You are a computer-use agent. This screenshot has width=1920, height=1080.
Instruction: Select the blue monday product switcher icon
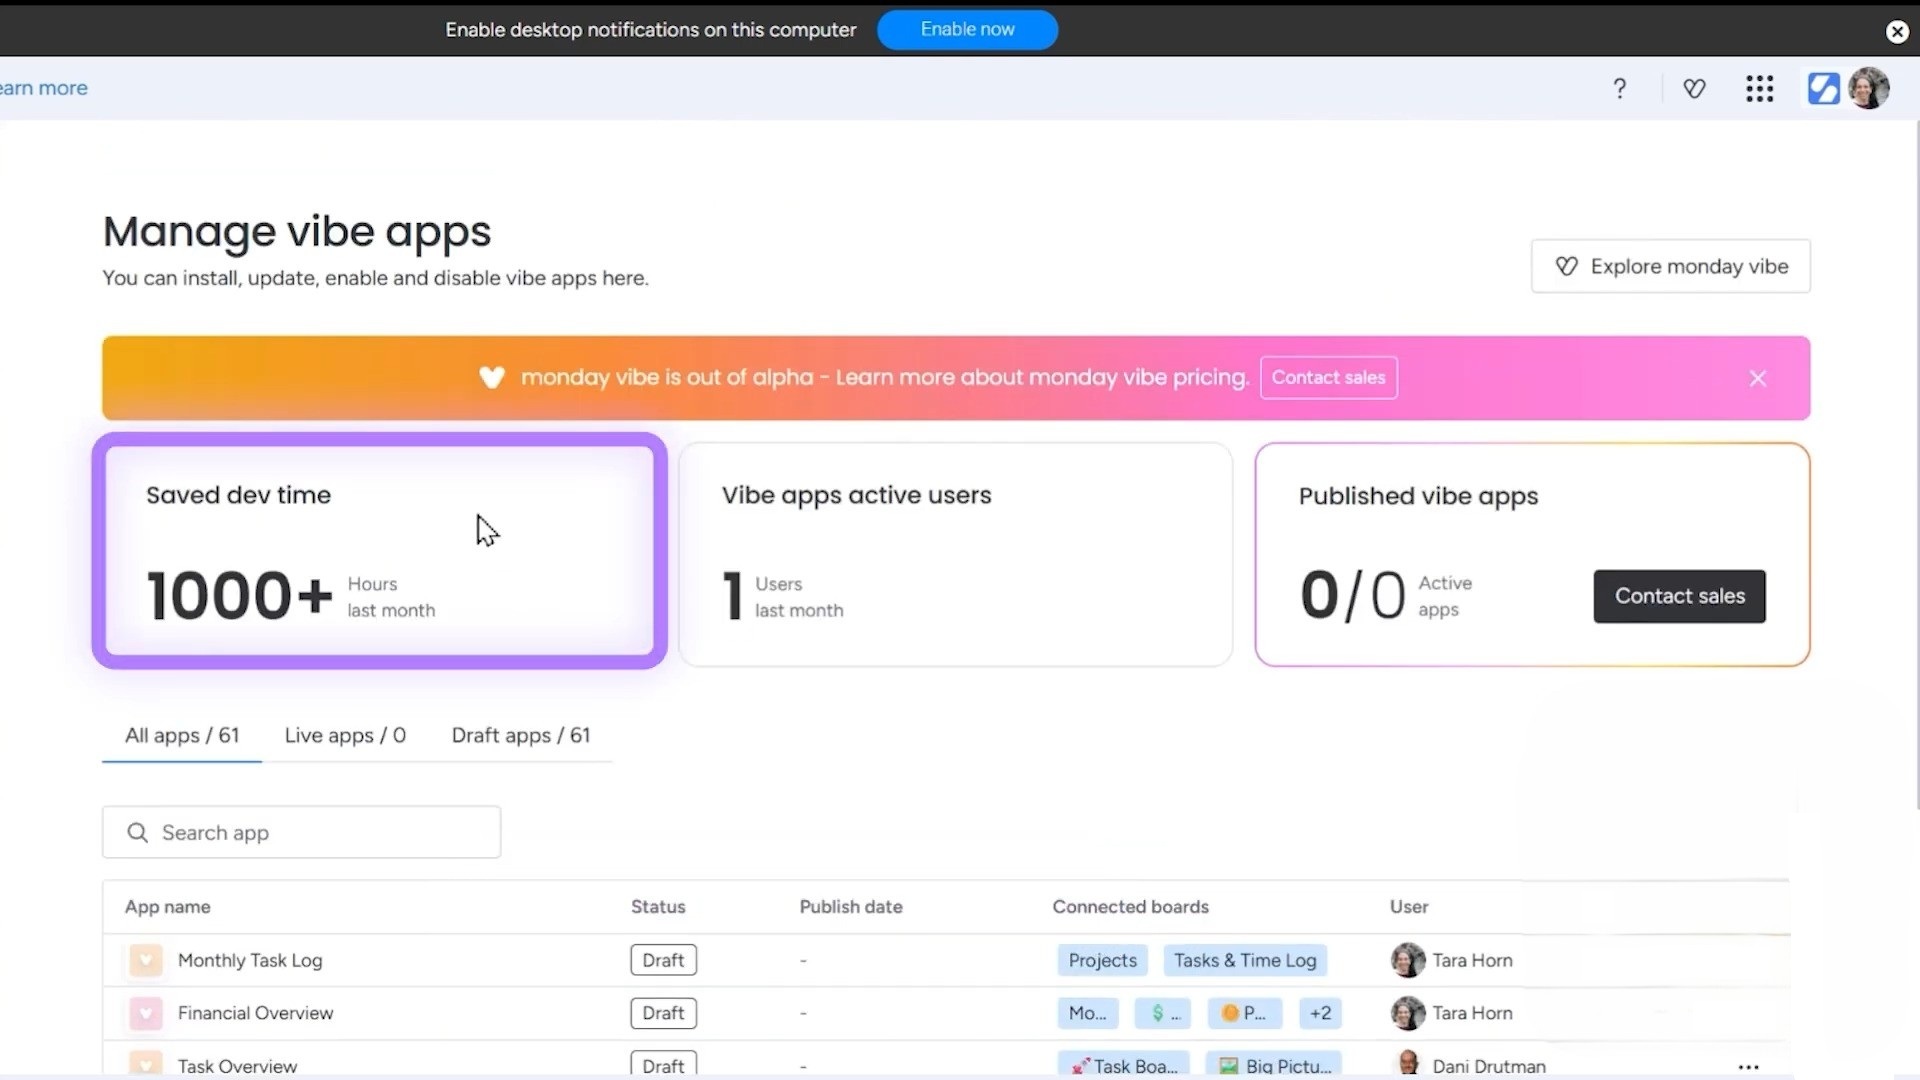click(1823, 88)
